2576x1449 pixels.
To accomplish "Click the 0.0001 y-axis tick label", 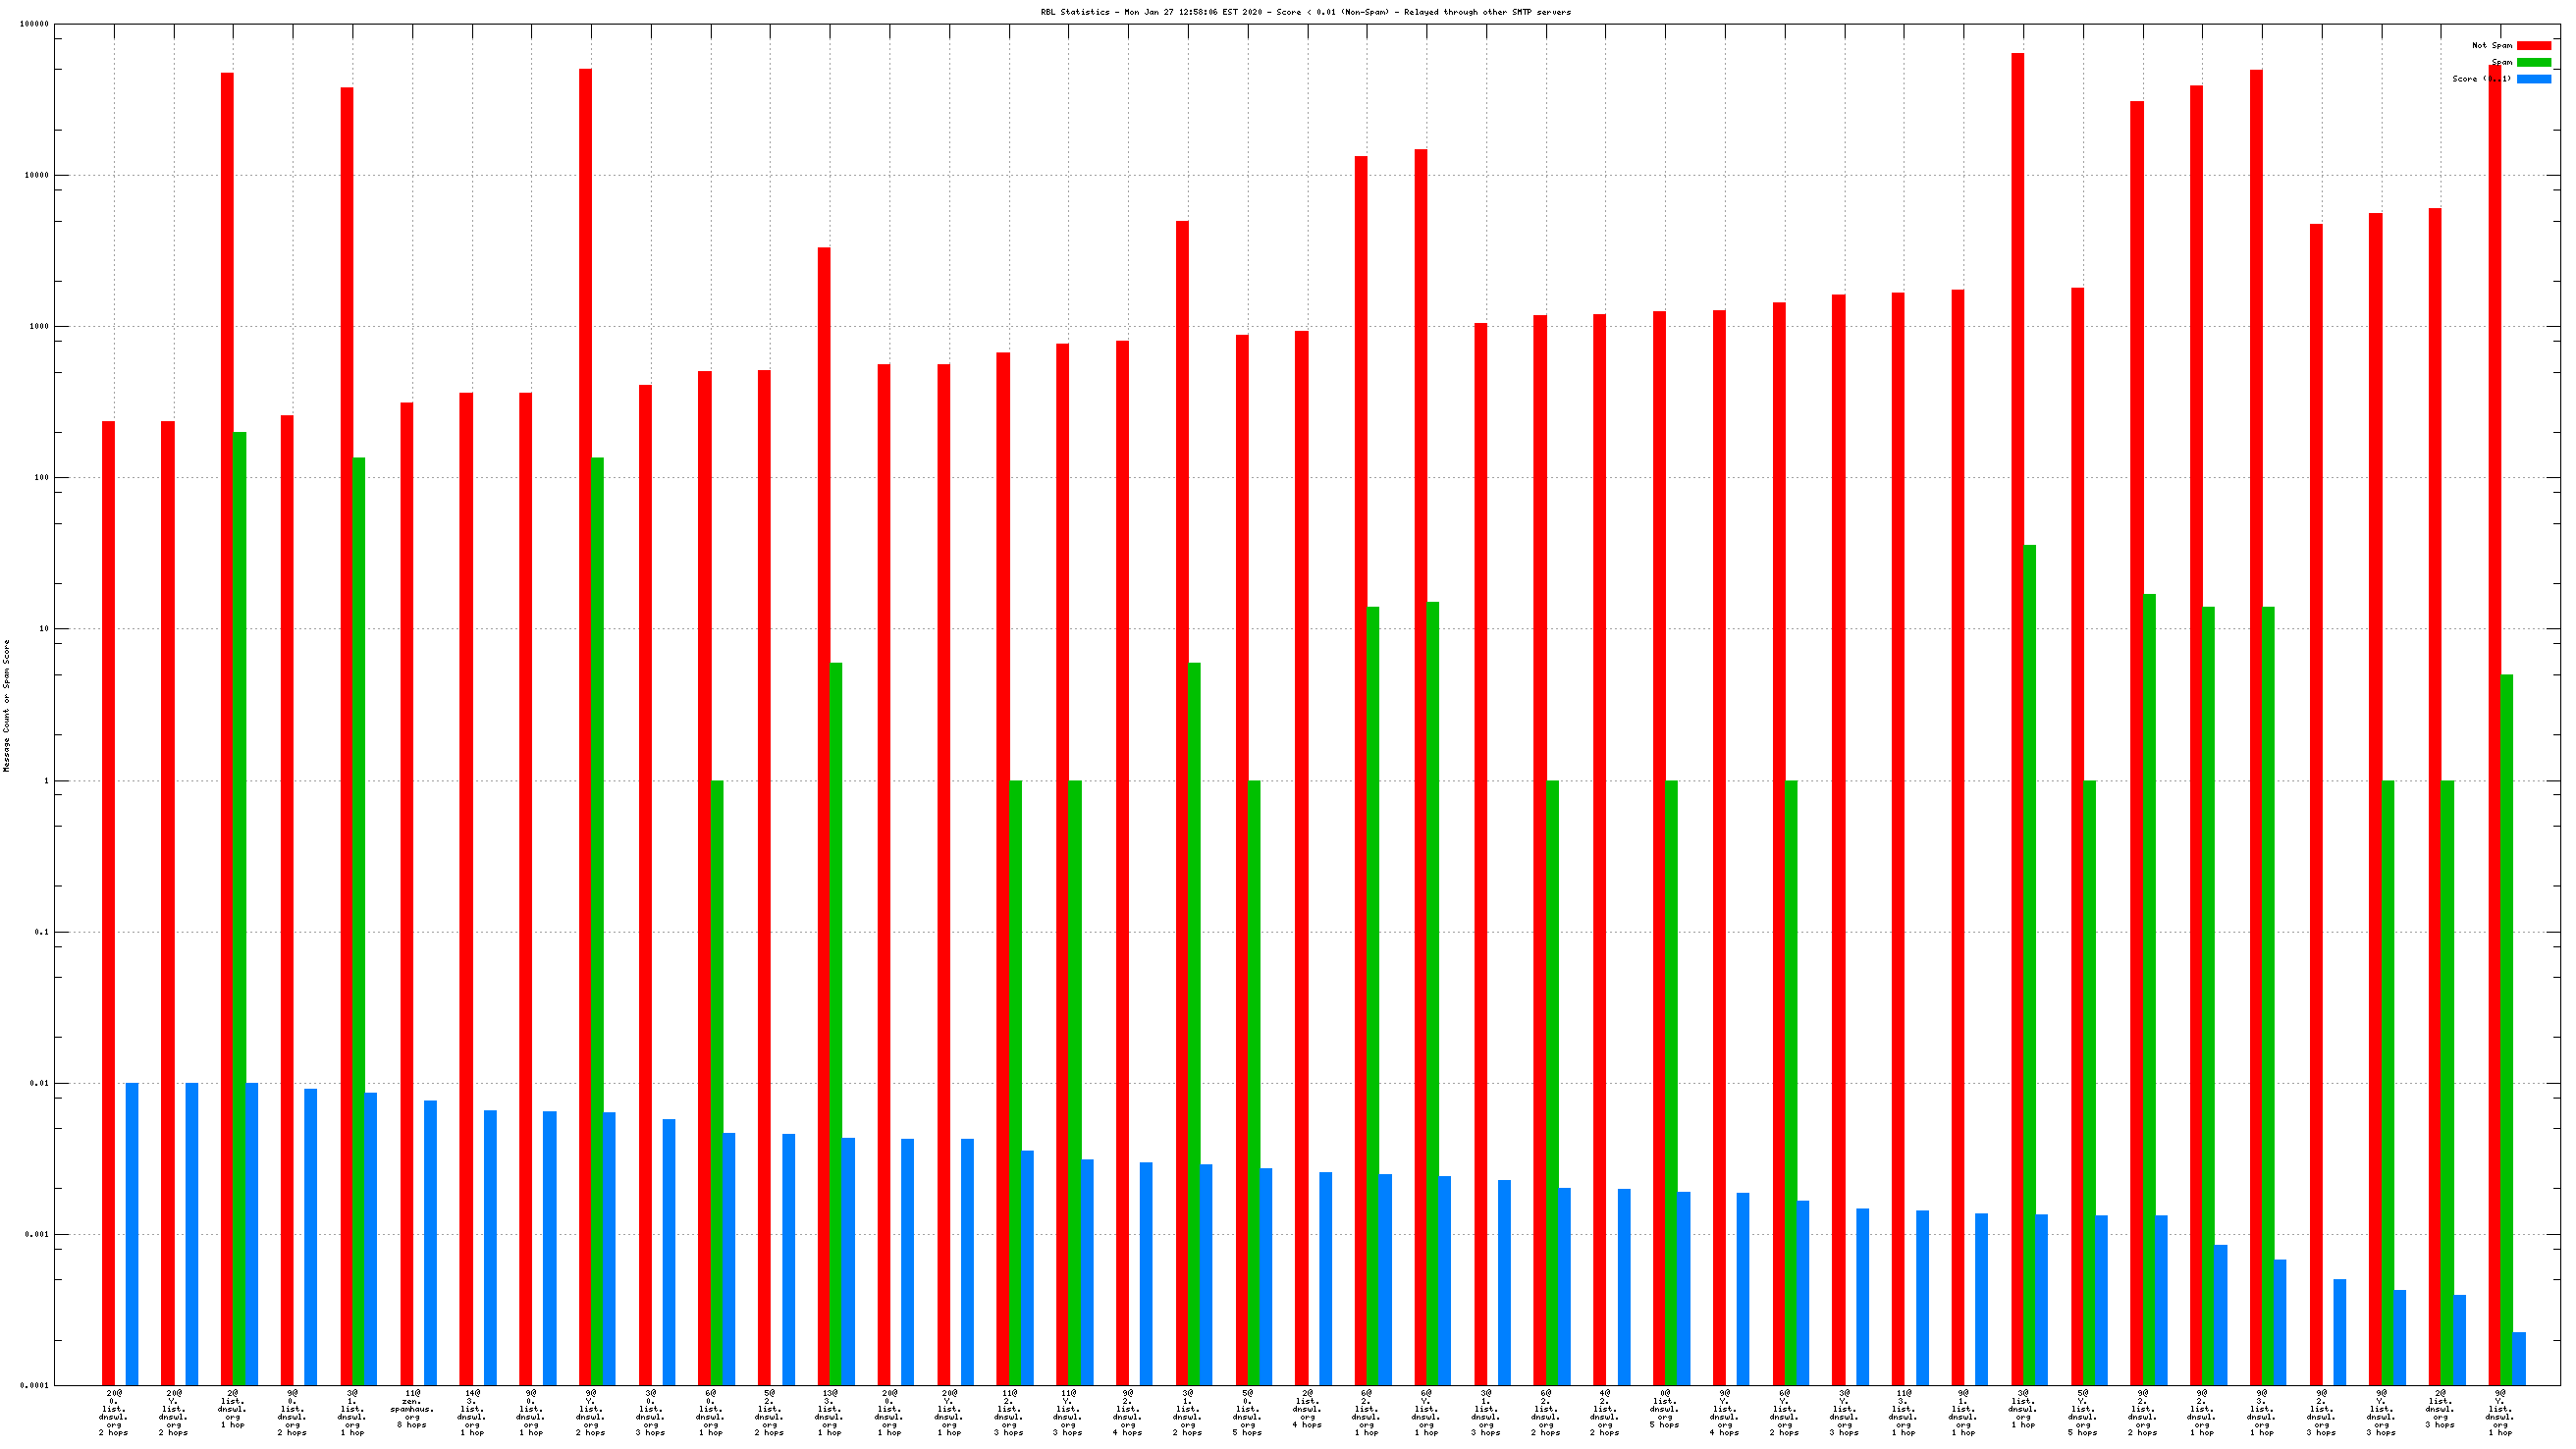I will click(34, 1385).
